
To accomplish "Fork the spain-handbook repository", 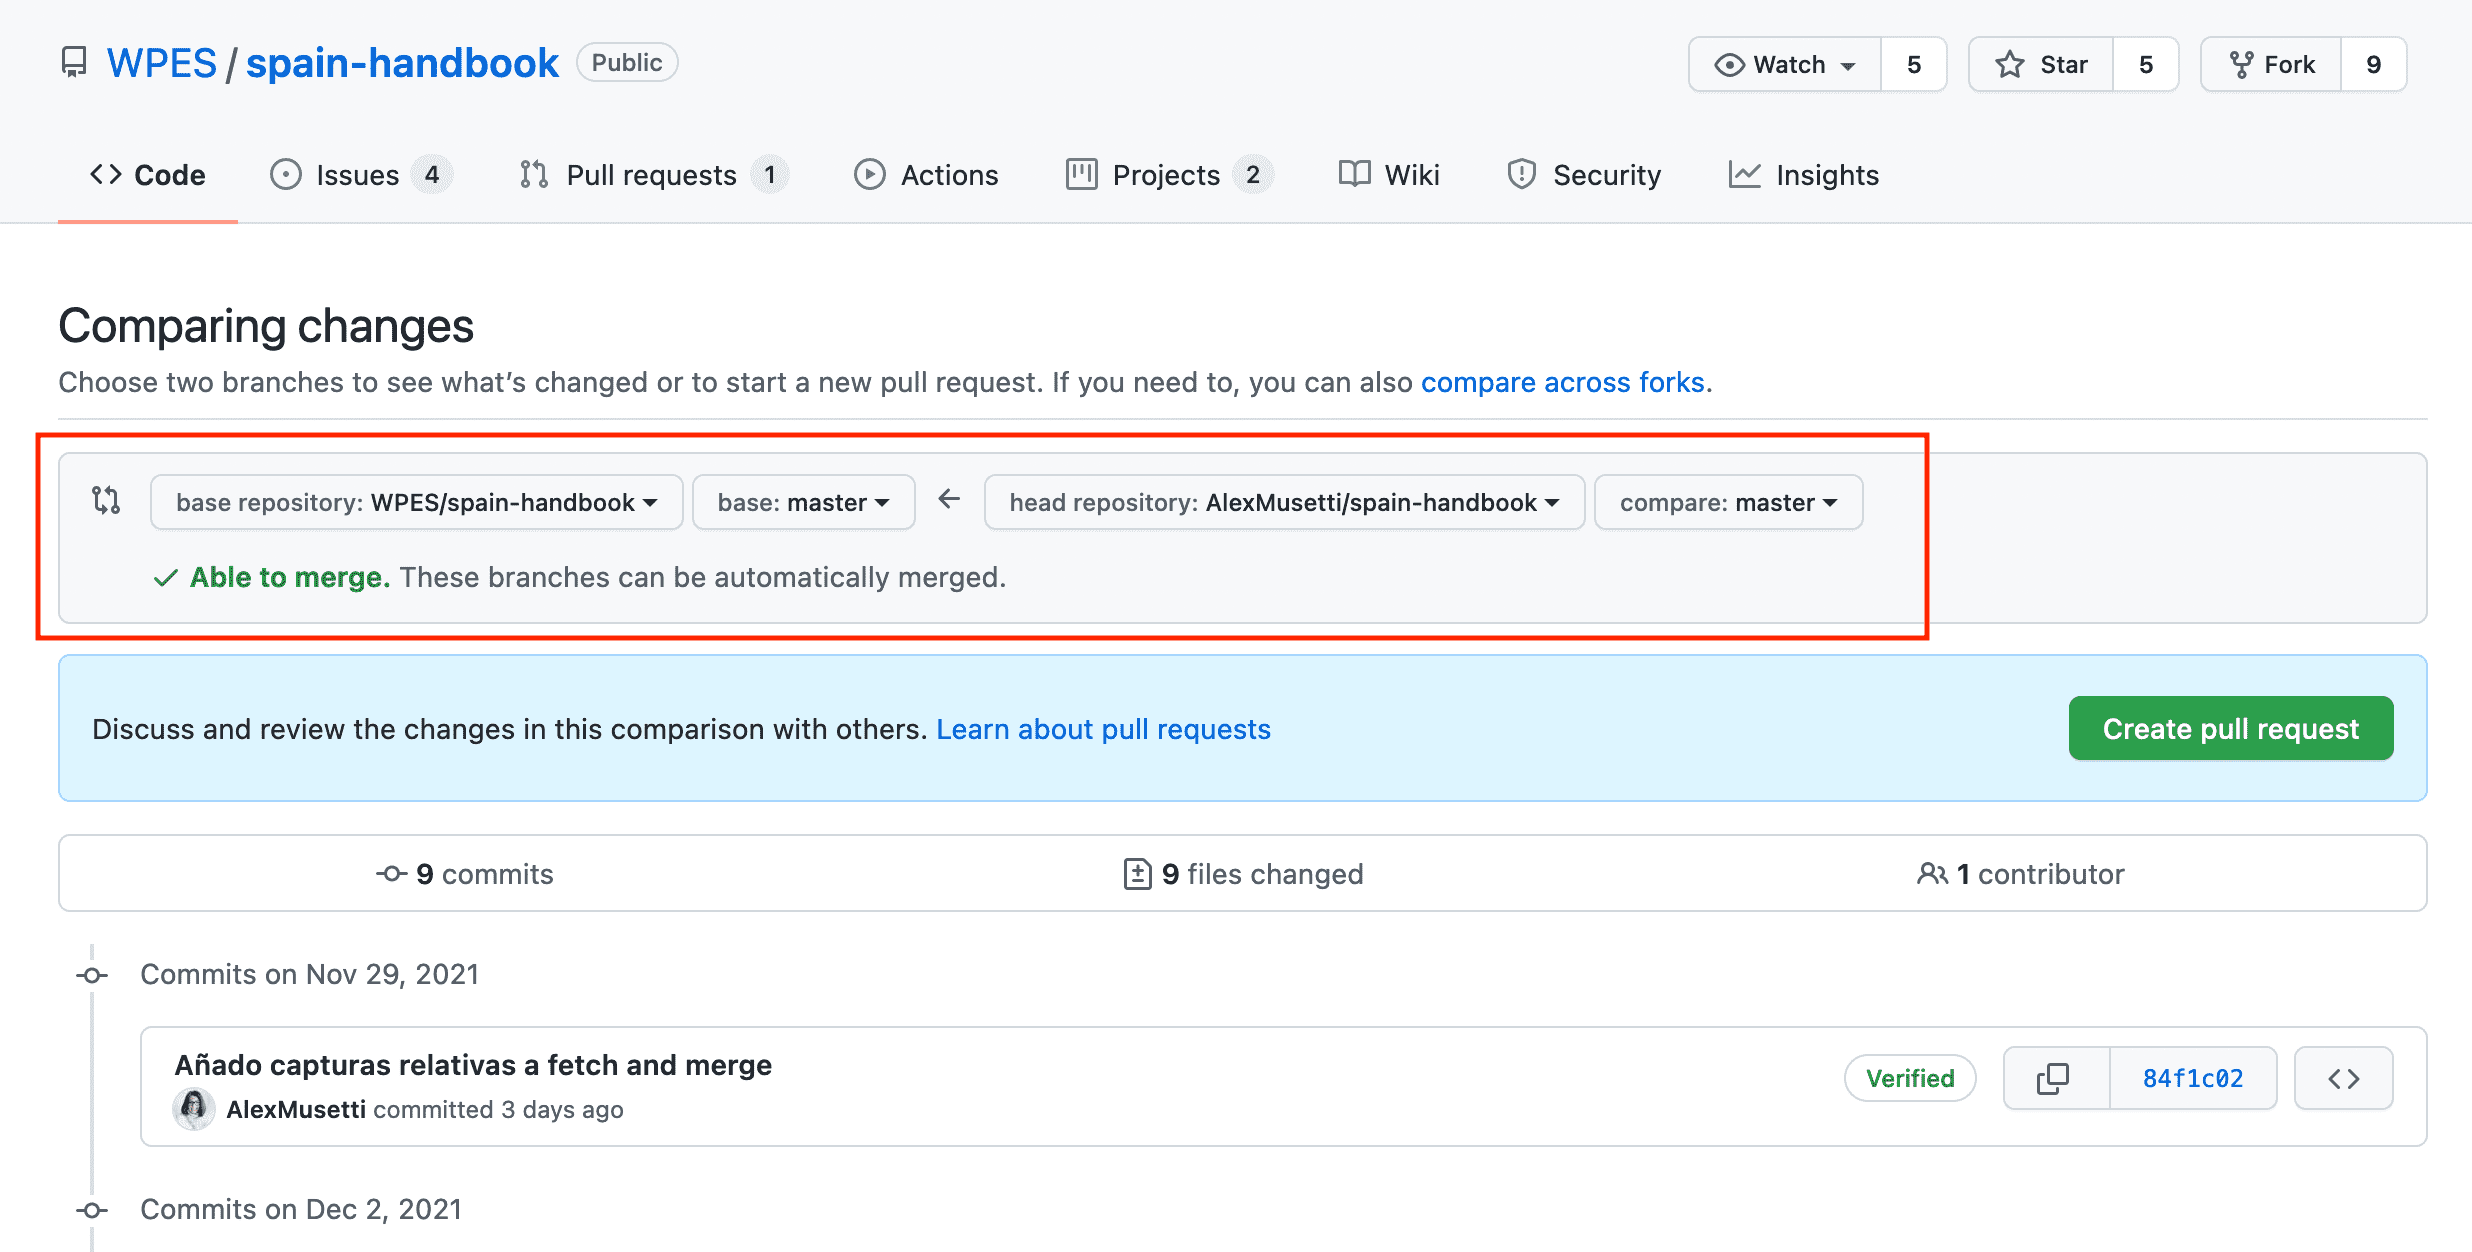I will 2271,65.
